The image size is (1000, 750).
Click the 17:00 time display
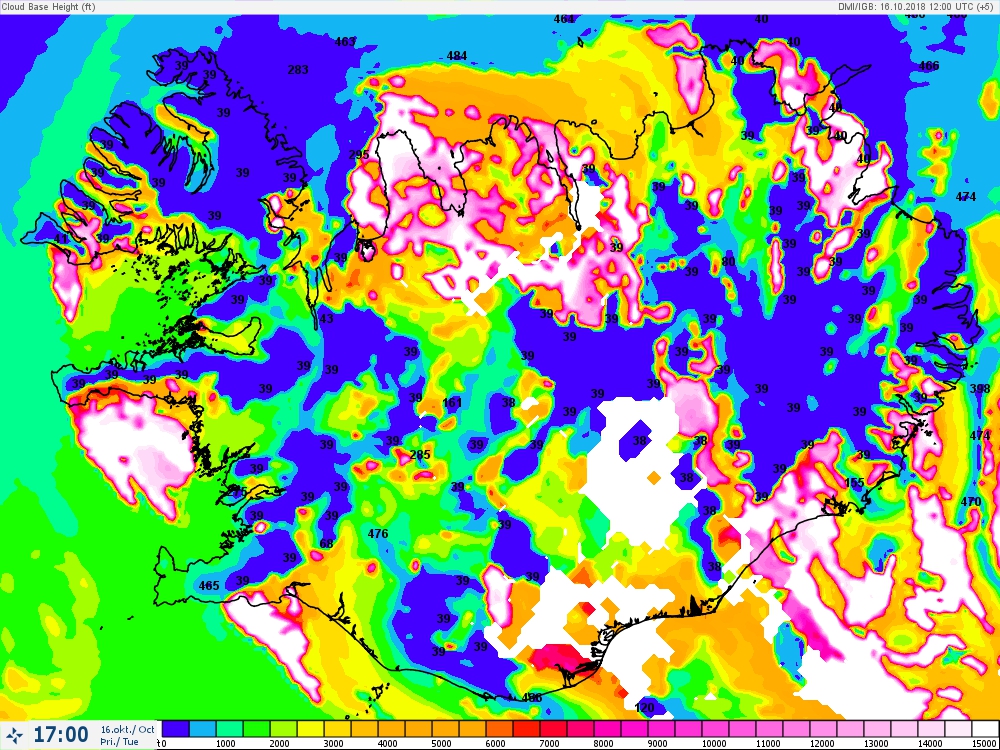[x=61, y=735]
